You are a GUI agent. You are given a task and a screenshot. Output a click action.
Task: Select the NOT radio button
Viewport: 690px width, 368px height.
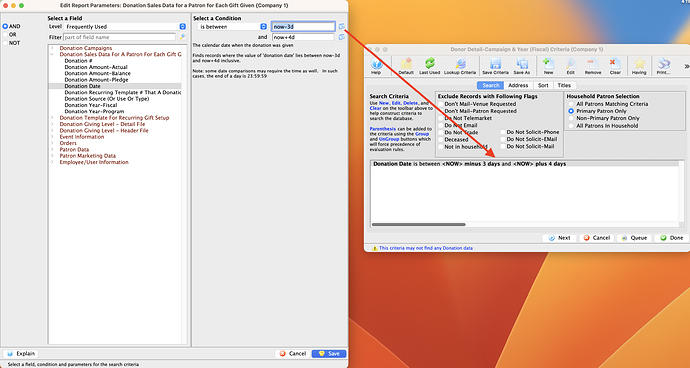(5, 43)
